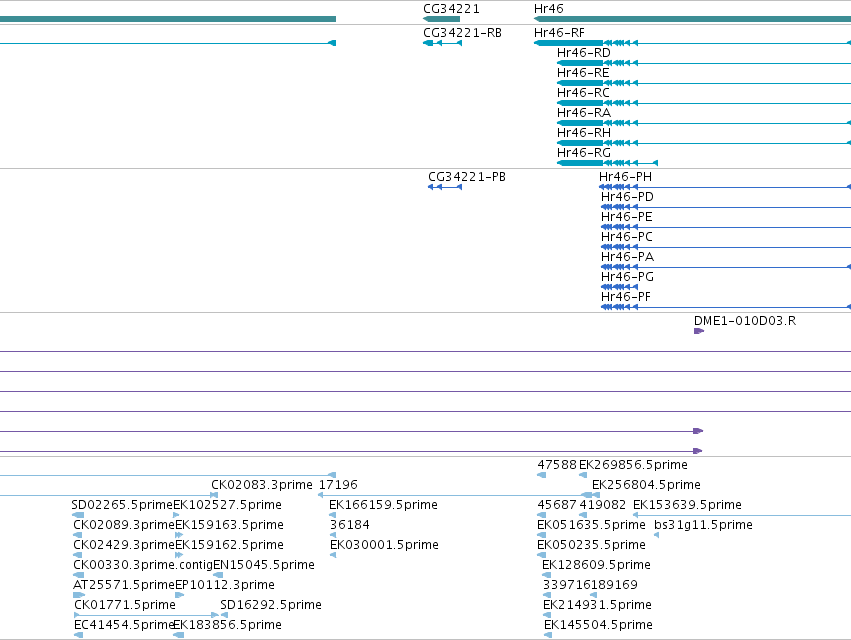The height and width of the screenshot is (640, 851).
Task: Click the CK00330.3prime.contig label
Action: pos(143,565)
